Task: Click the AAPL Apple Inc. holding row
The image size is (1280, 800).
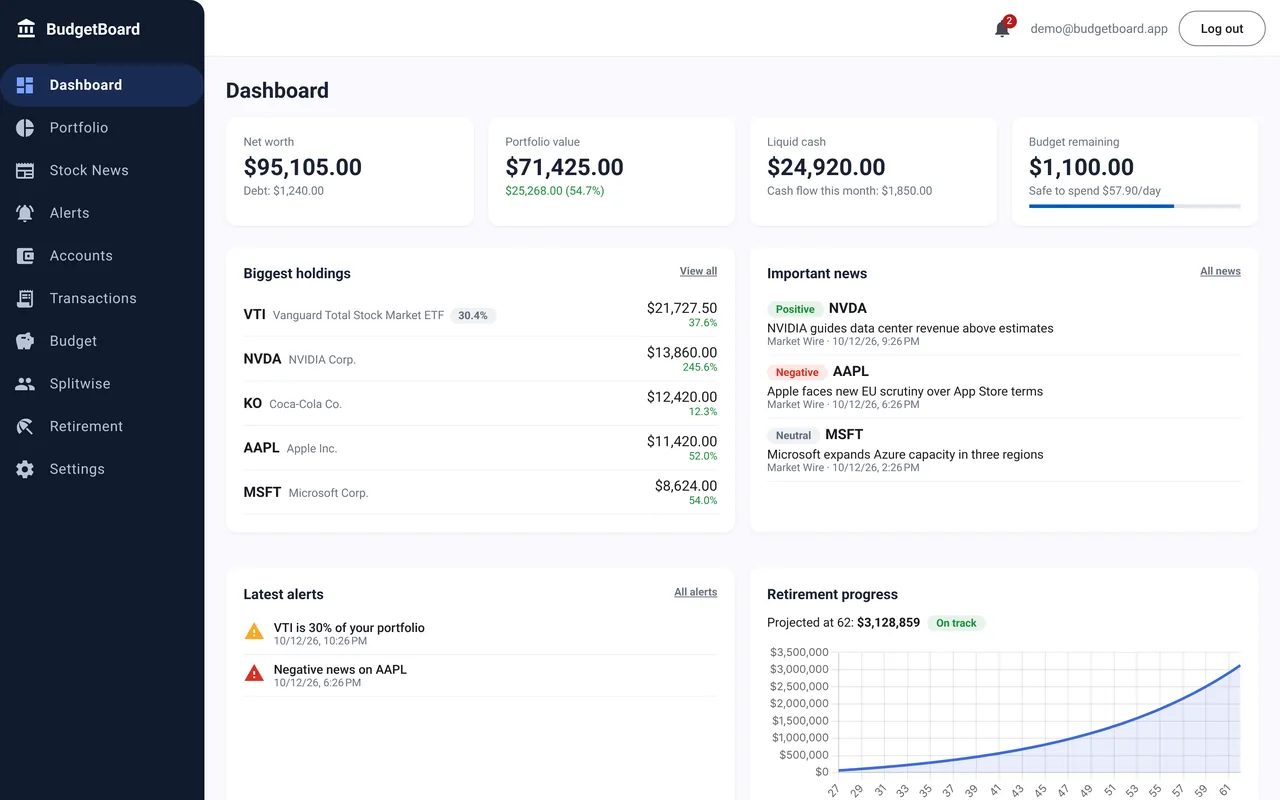Action: pyautogui.click(x=480, y=448)
